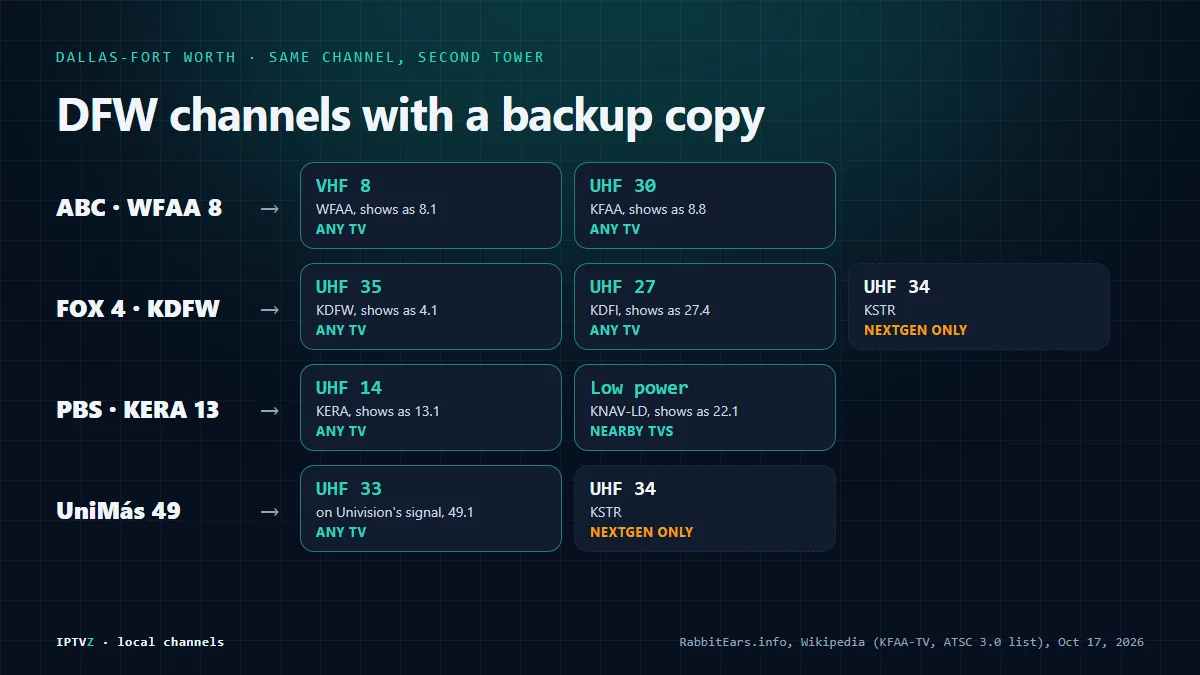Viewport: 1200px width, 675px height.
Task: Select the "DALLAS-FORT WORTH · SAME CHANNEL, SECOND TOWER" subtitle
Action: [300, 57]
